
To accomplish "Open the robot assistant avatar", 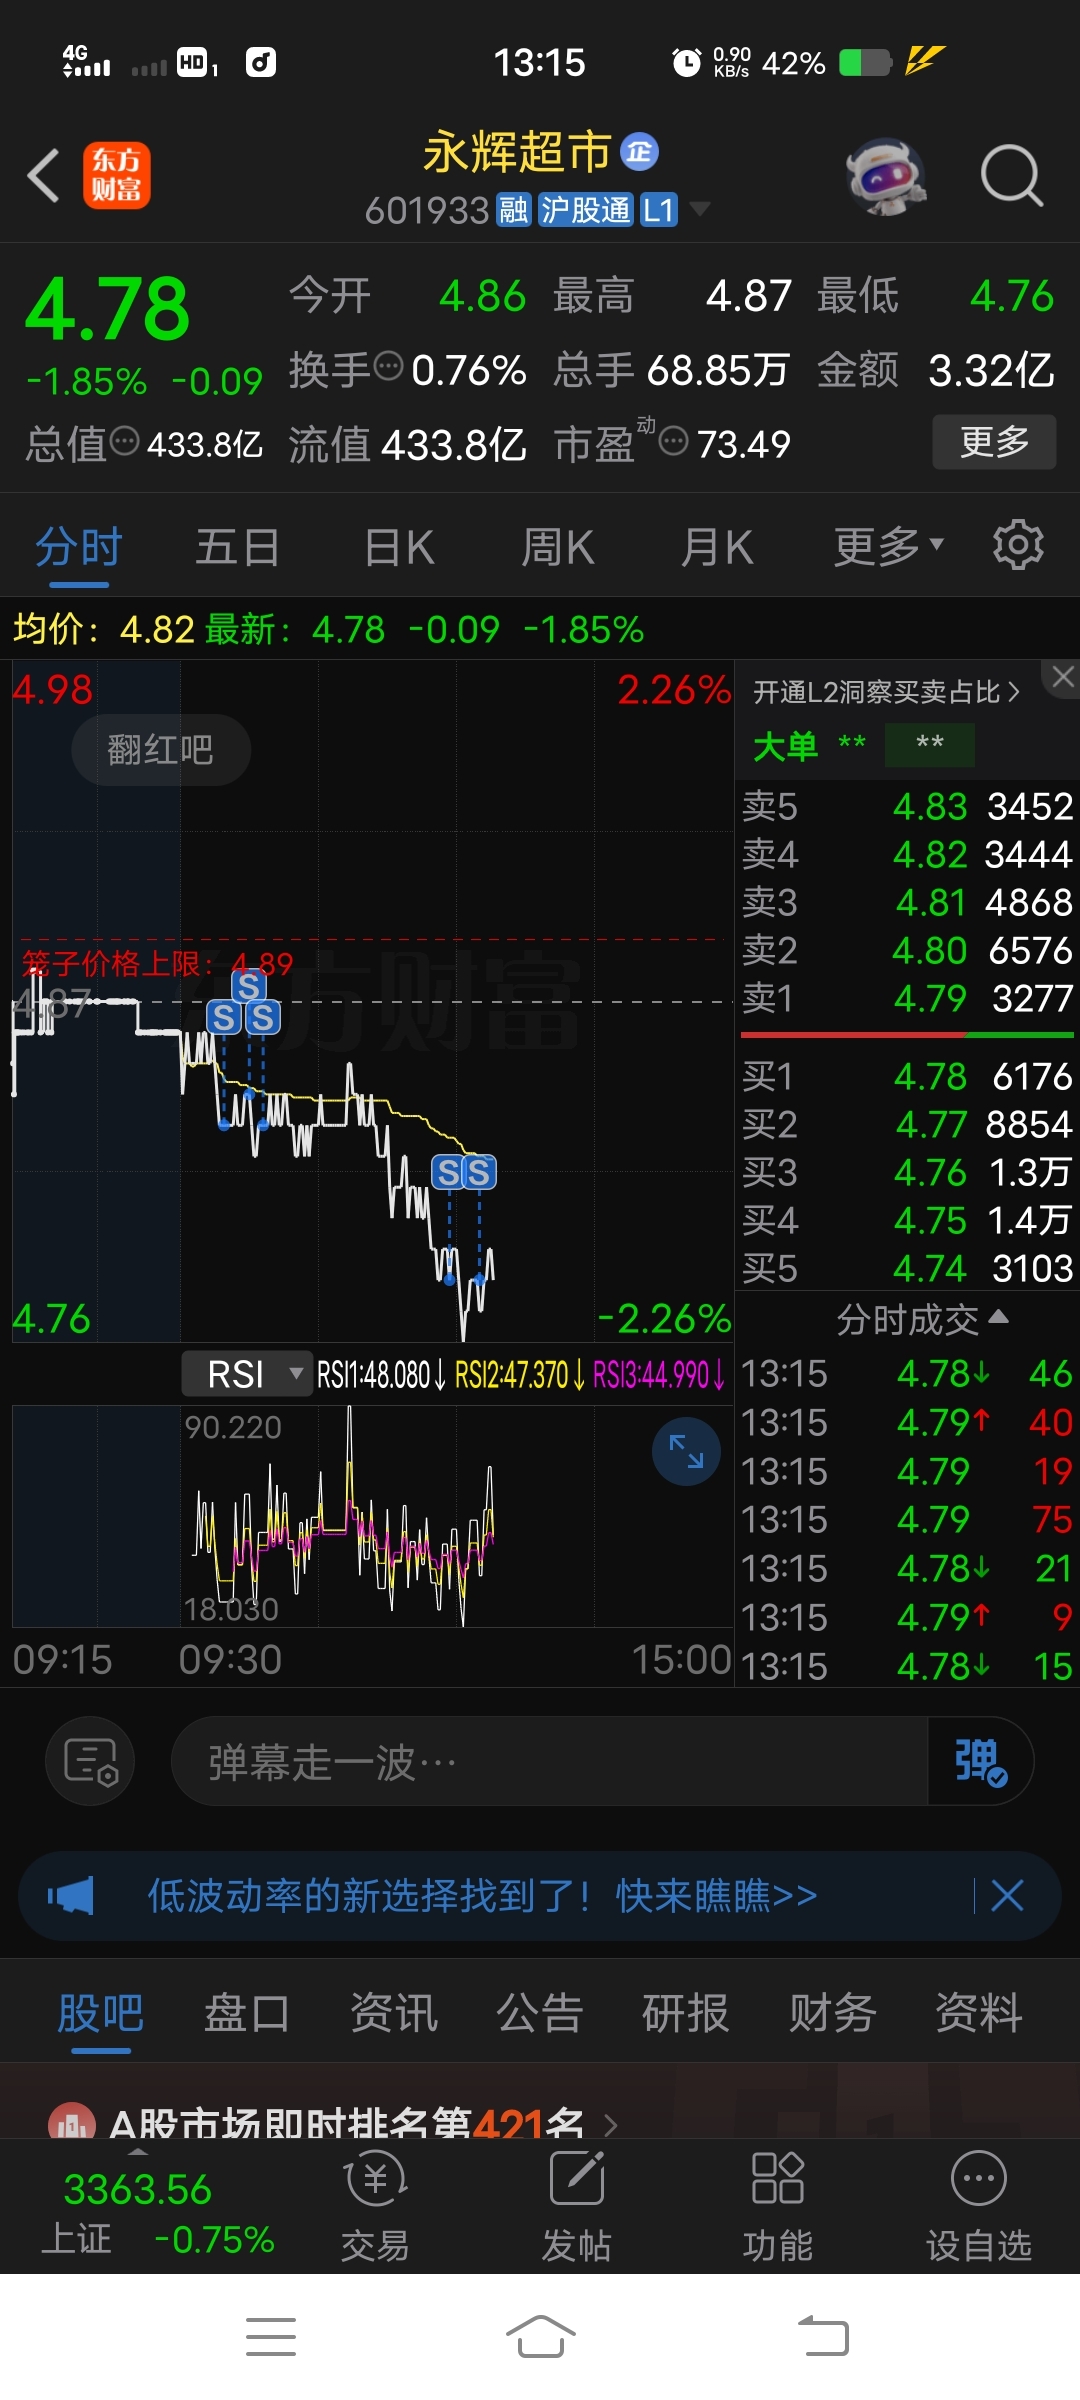I will (885, 176).
